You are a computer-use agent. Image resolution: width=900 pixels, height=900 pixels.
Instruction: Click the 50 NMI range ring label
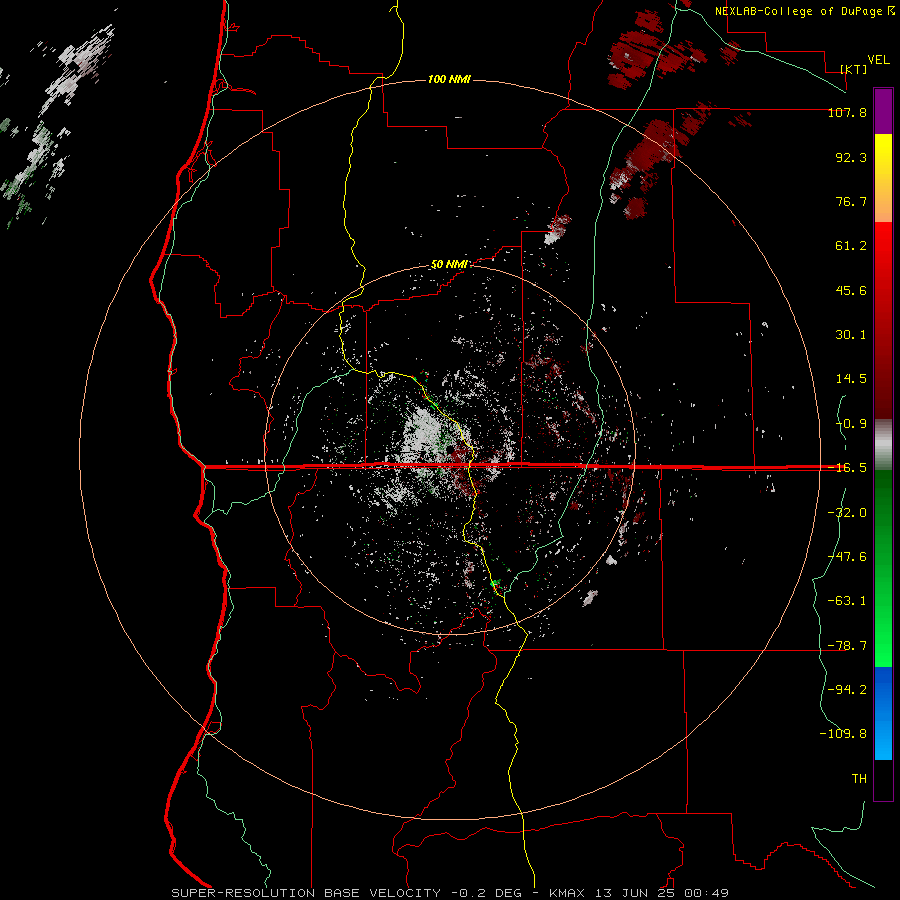point(449,265)
